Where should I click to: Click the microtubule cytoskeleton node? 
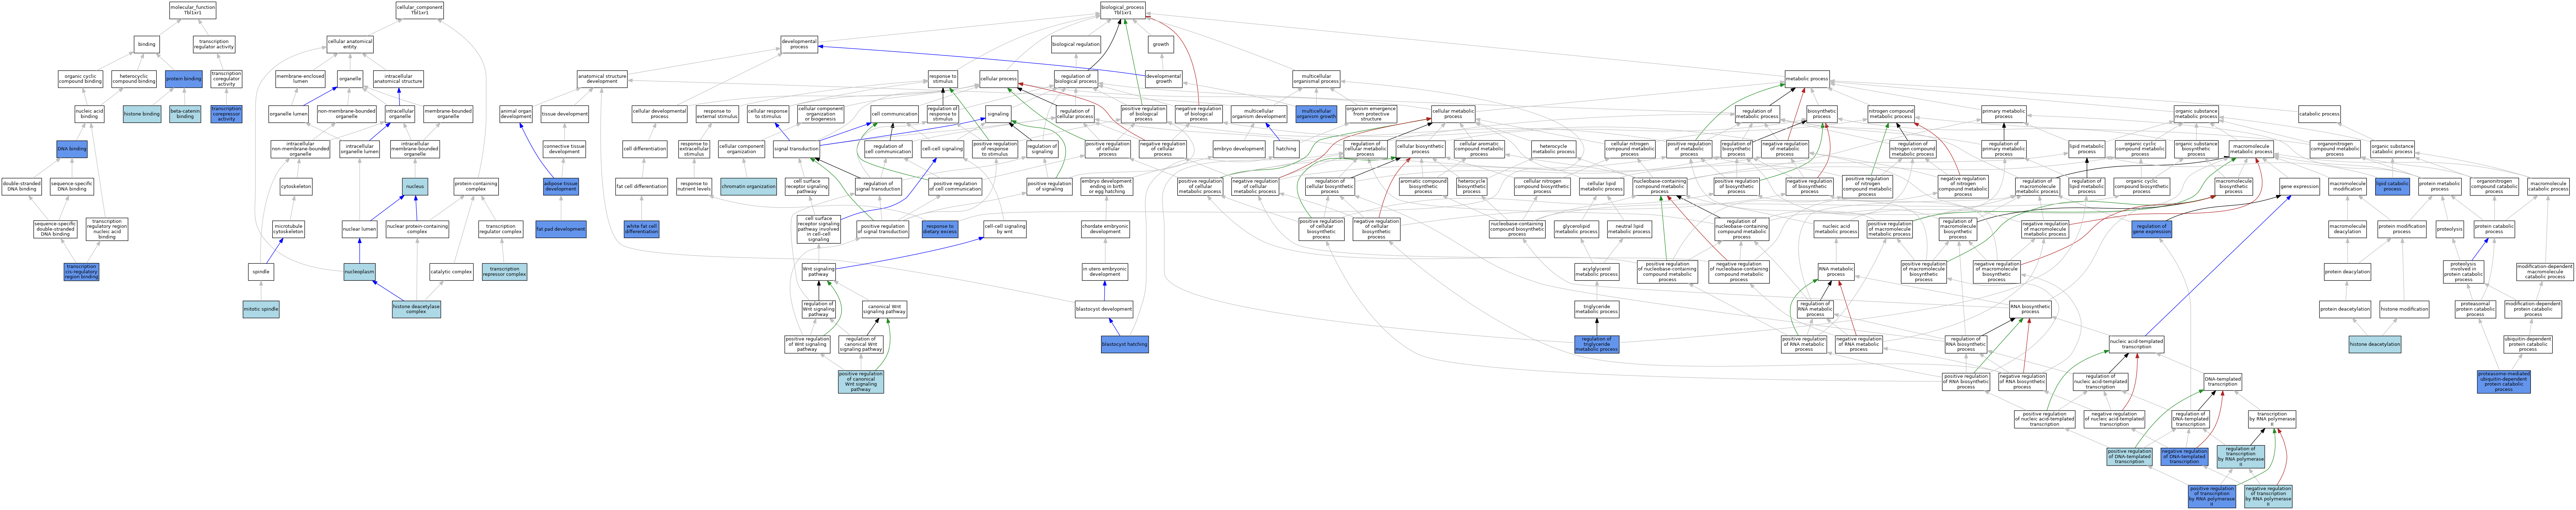(x=288, y=229)
